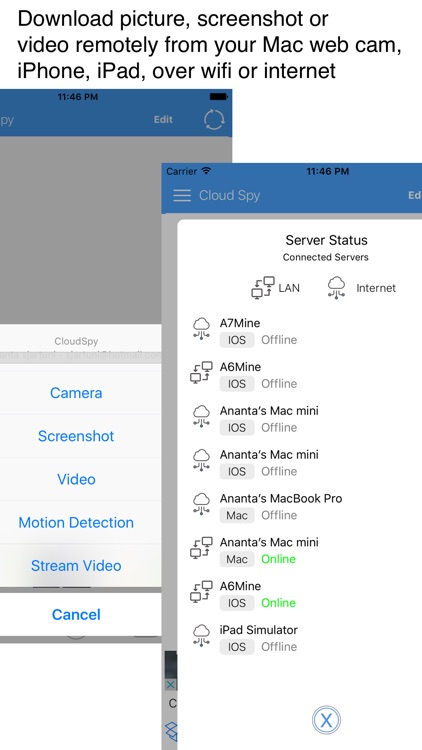Click the IOS tag in iPad Simulator row
Image resolution: width=422 pixels, height=750 pixels.
pos(237,647)
